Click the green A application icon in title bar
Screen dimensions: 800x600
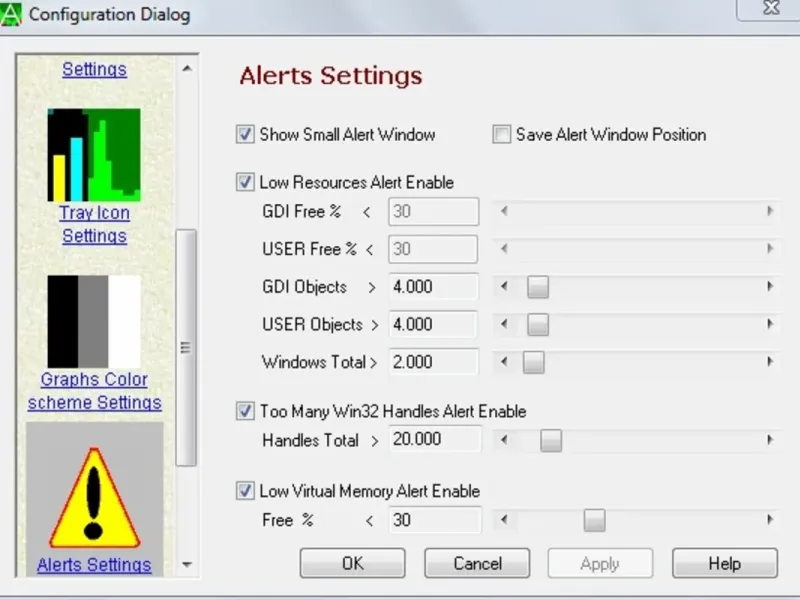[11, 14]
